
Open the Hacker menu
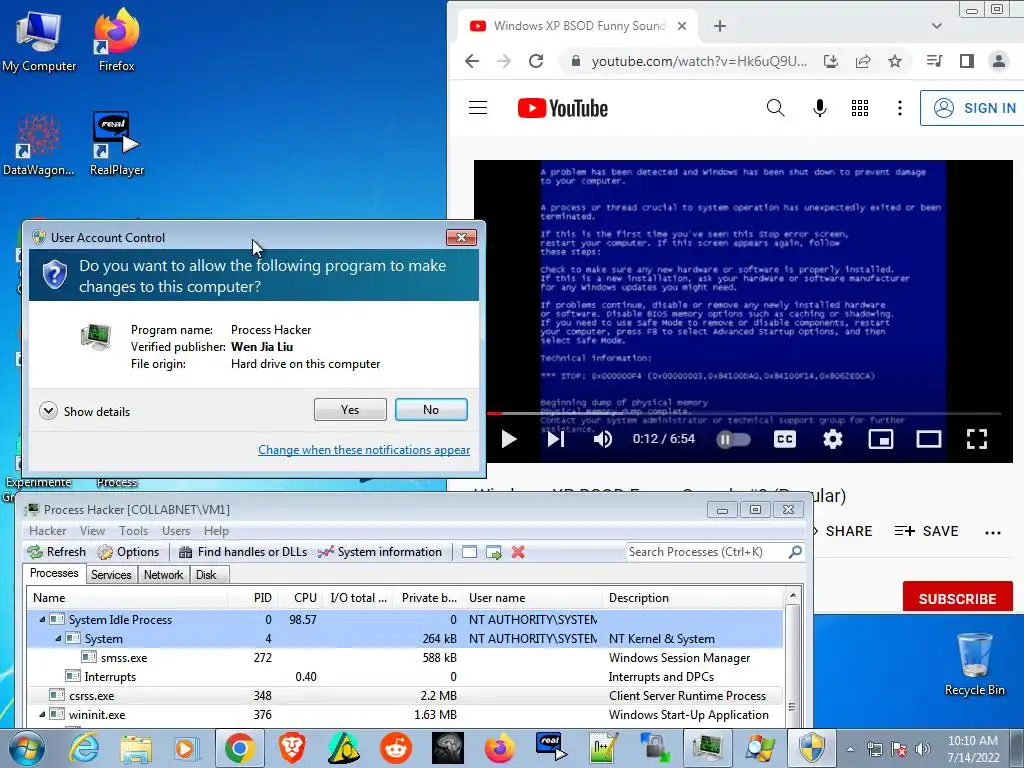point(47,531)
